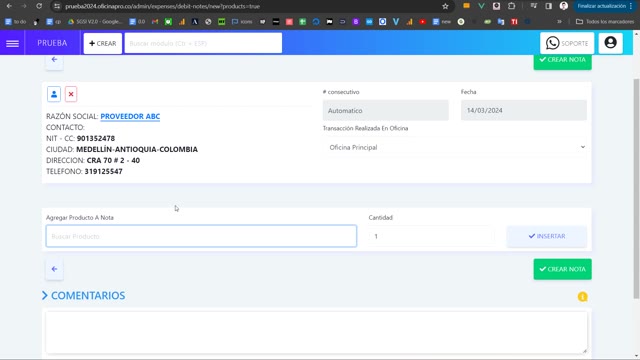640x360 pixels.
Task: Open the 'icons' bookmark
Action: [242, 22]
